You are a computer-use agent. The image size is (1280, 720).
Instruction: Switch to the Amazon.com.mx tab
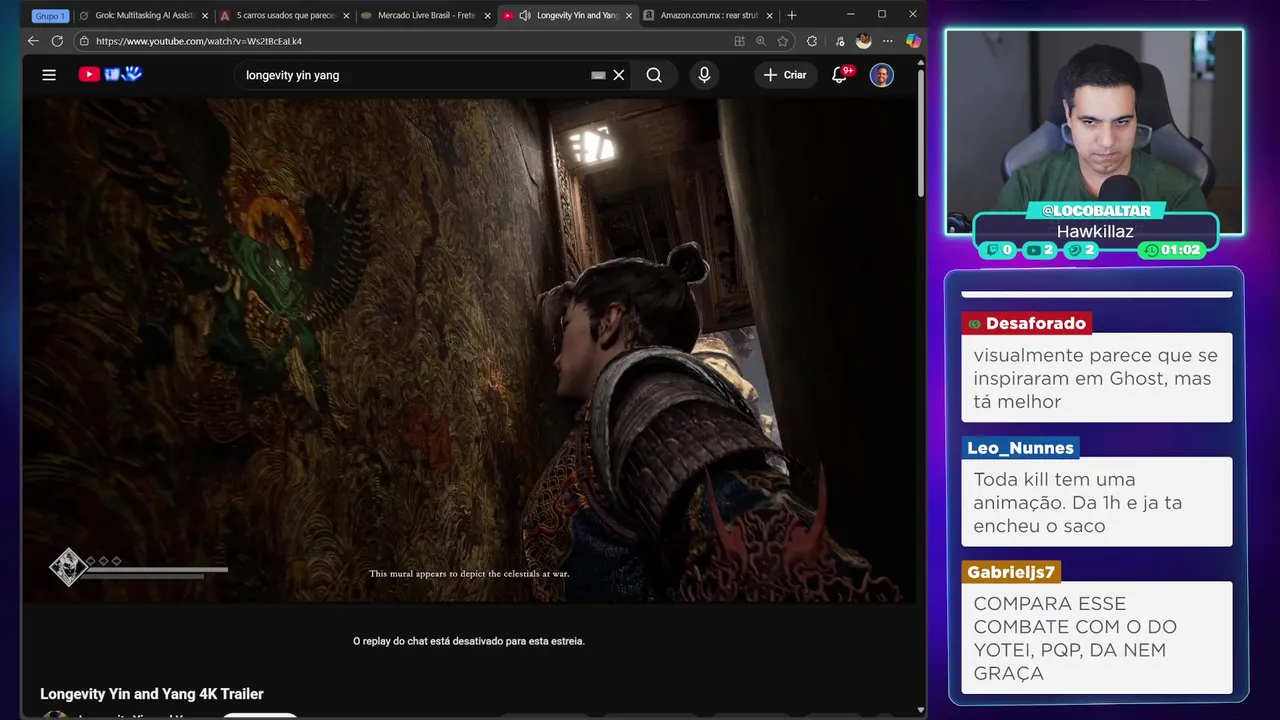click(x=708, y=16)
